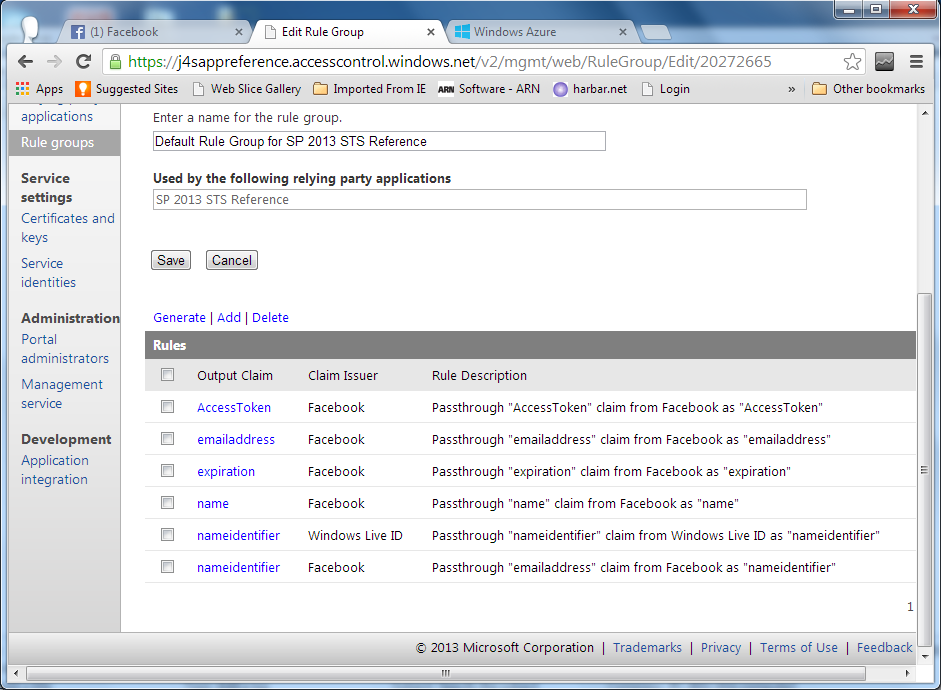This screenshot has height=690, width=941.
Task: Open the Apps bookmarks shortcut
Action: click(x=39, y=89)
